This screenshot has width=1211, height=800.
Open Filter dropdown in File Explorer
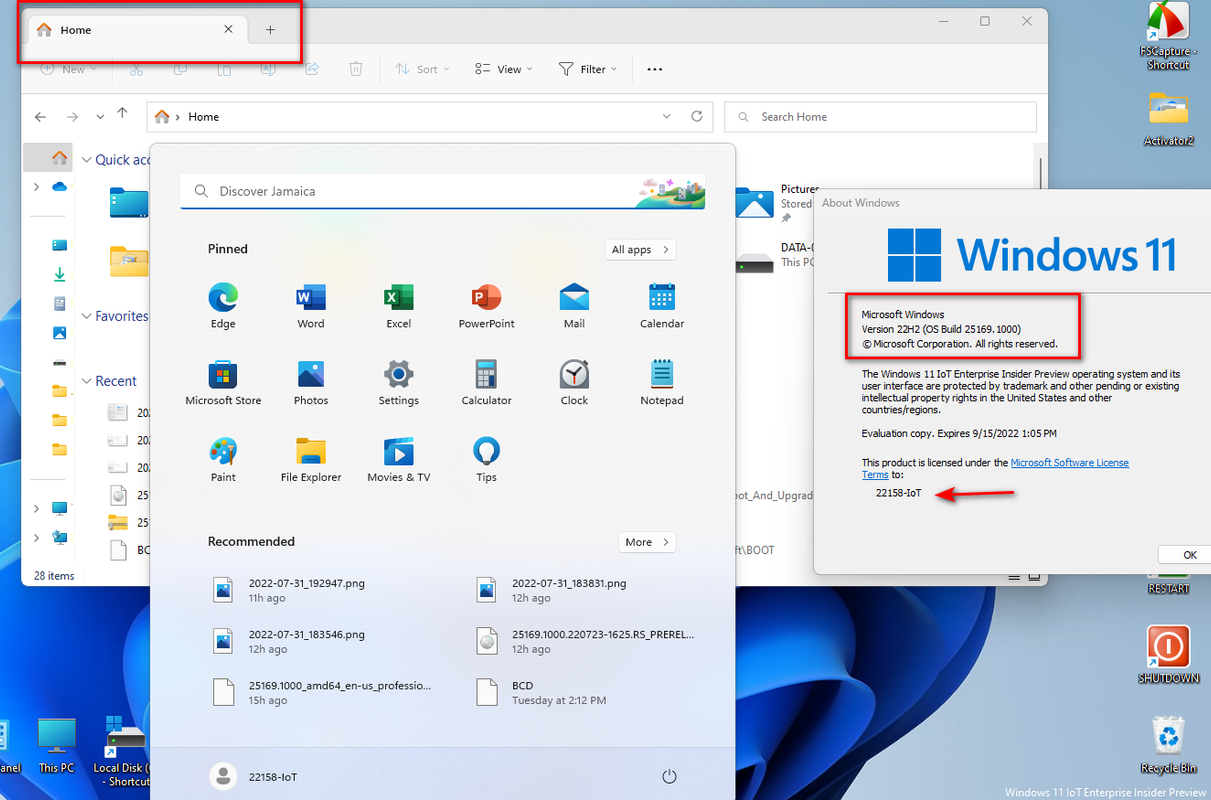click(588, 69)
